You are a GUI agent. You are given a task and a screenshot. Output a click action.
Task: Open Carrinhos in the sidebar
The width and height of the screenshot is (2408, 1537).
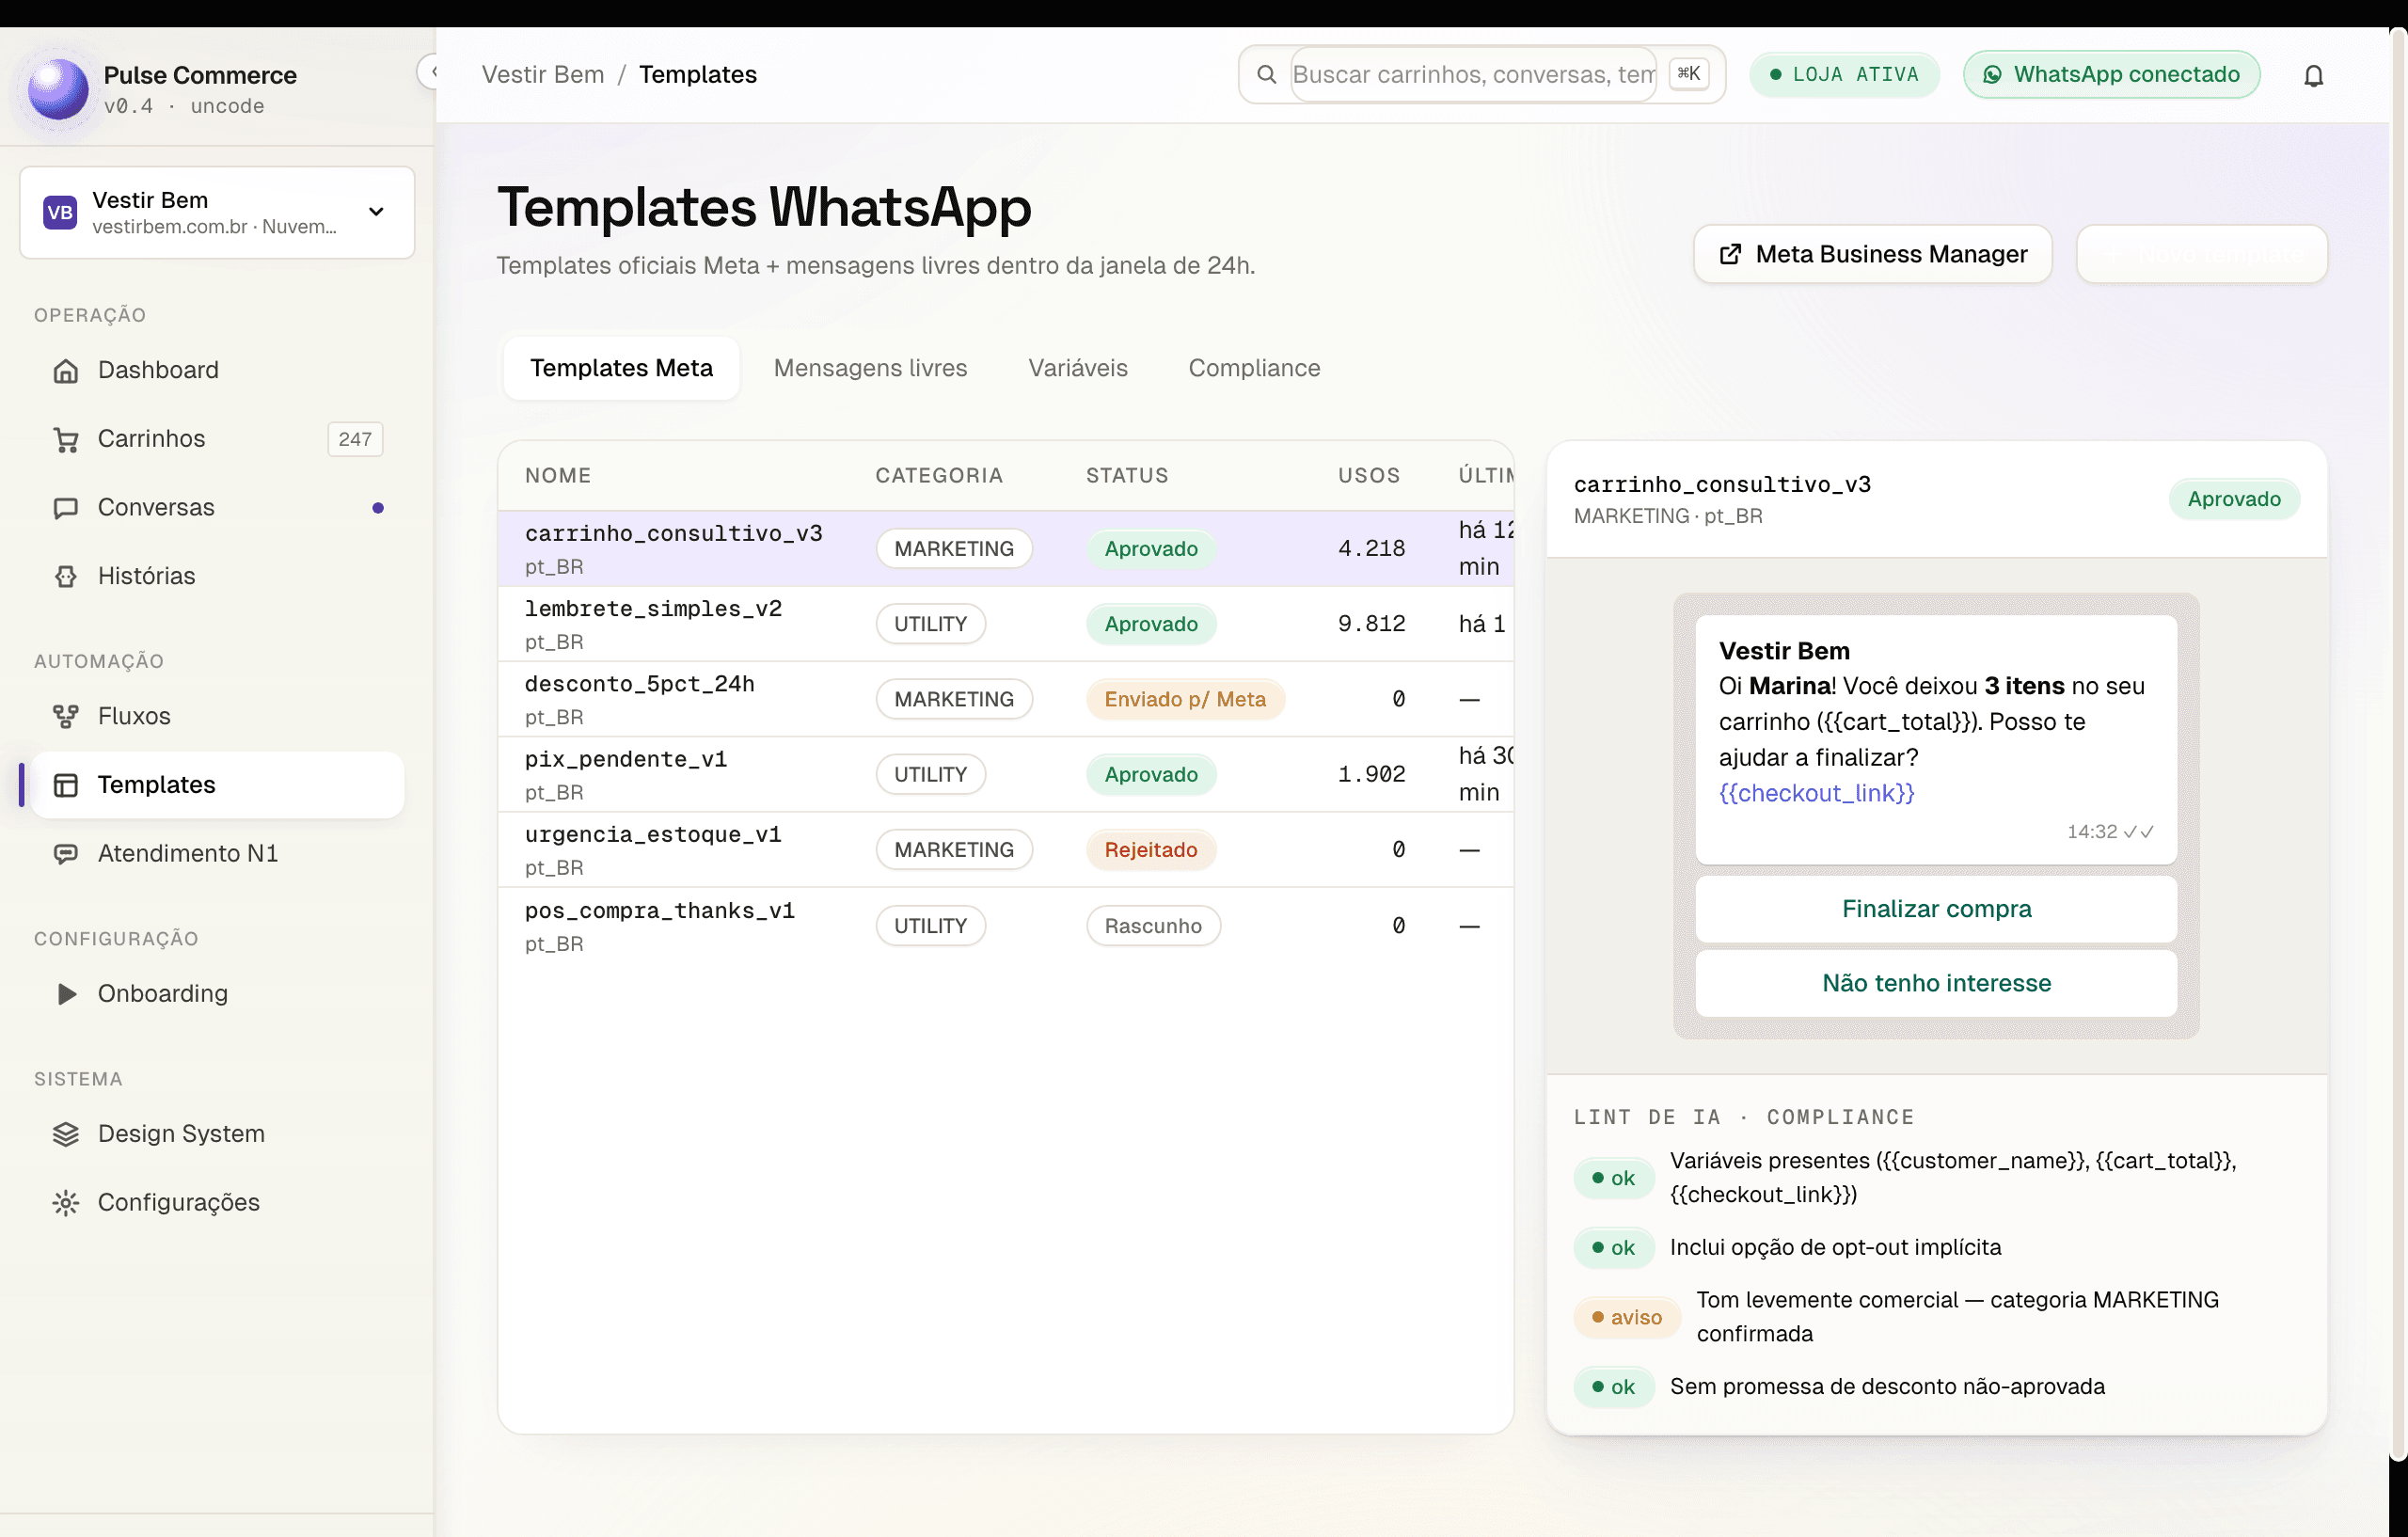[x=217, y=439]
